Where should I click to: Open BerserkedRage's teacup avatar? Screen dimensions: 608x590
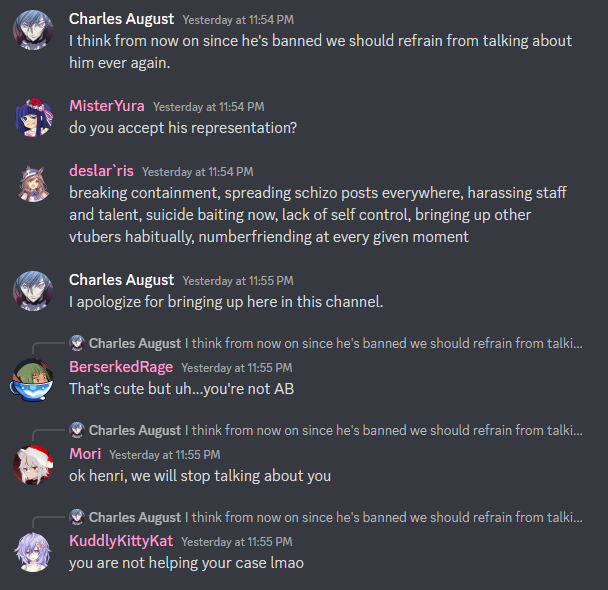tap(33, 379)
